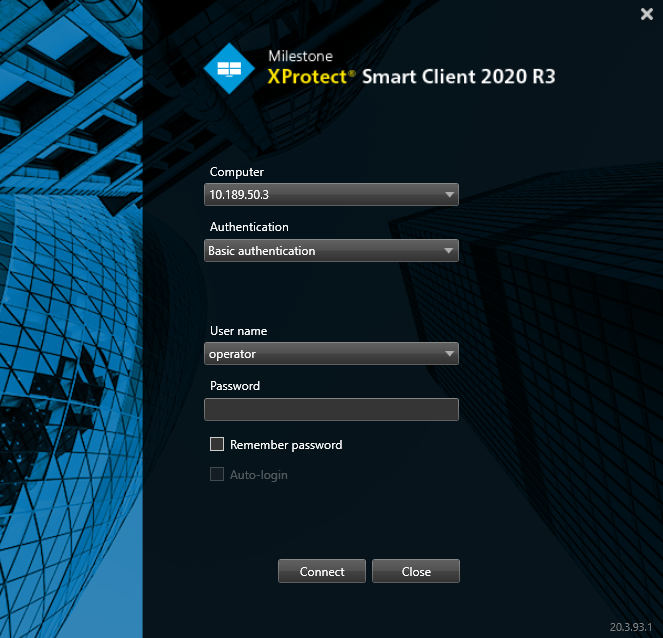
Task: Click the Remember password label text
Action: (286, 445)
